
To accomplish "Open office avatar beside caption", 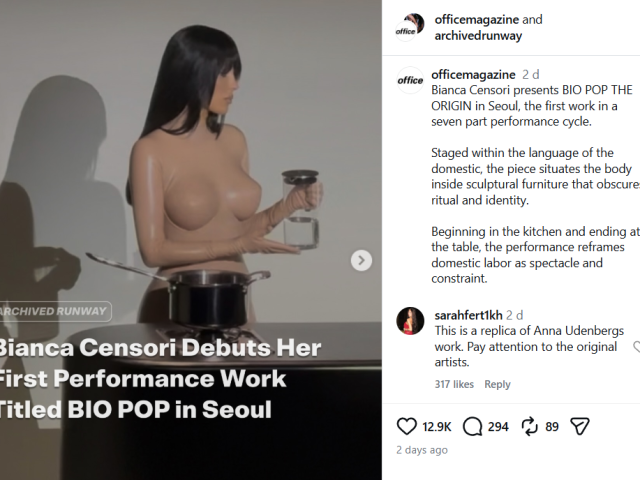I will 410,80.
